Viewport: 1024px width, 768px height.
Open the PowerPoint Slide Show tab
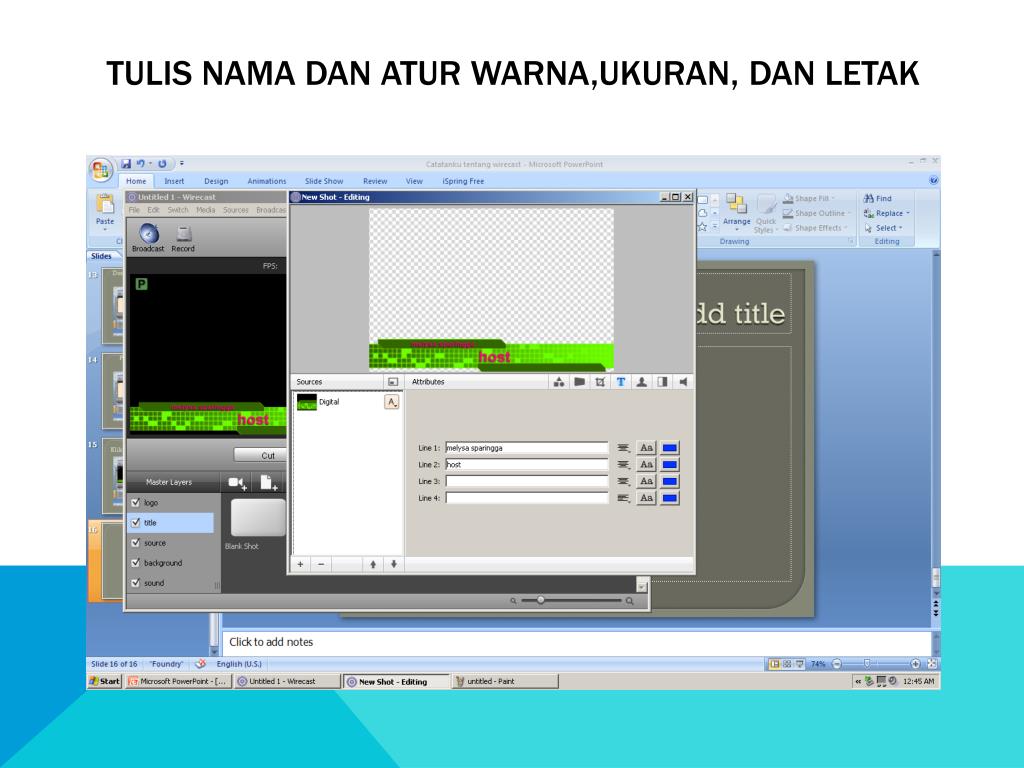click(324, 182)
